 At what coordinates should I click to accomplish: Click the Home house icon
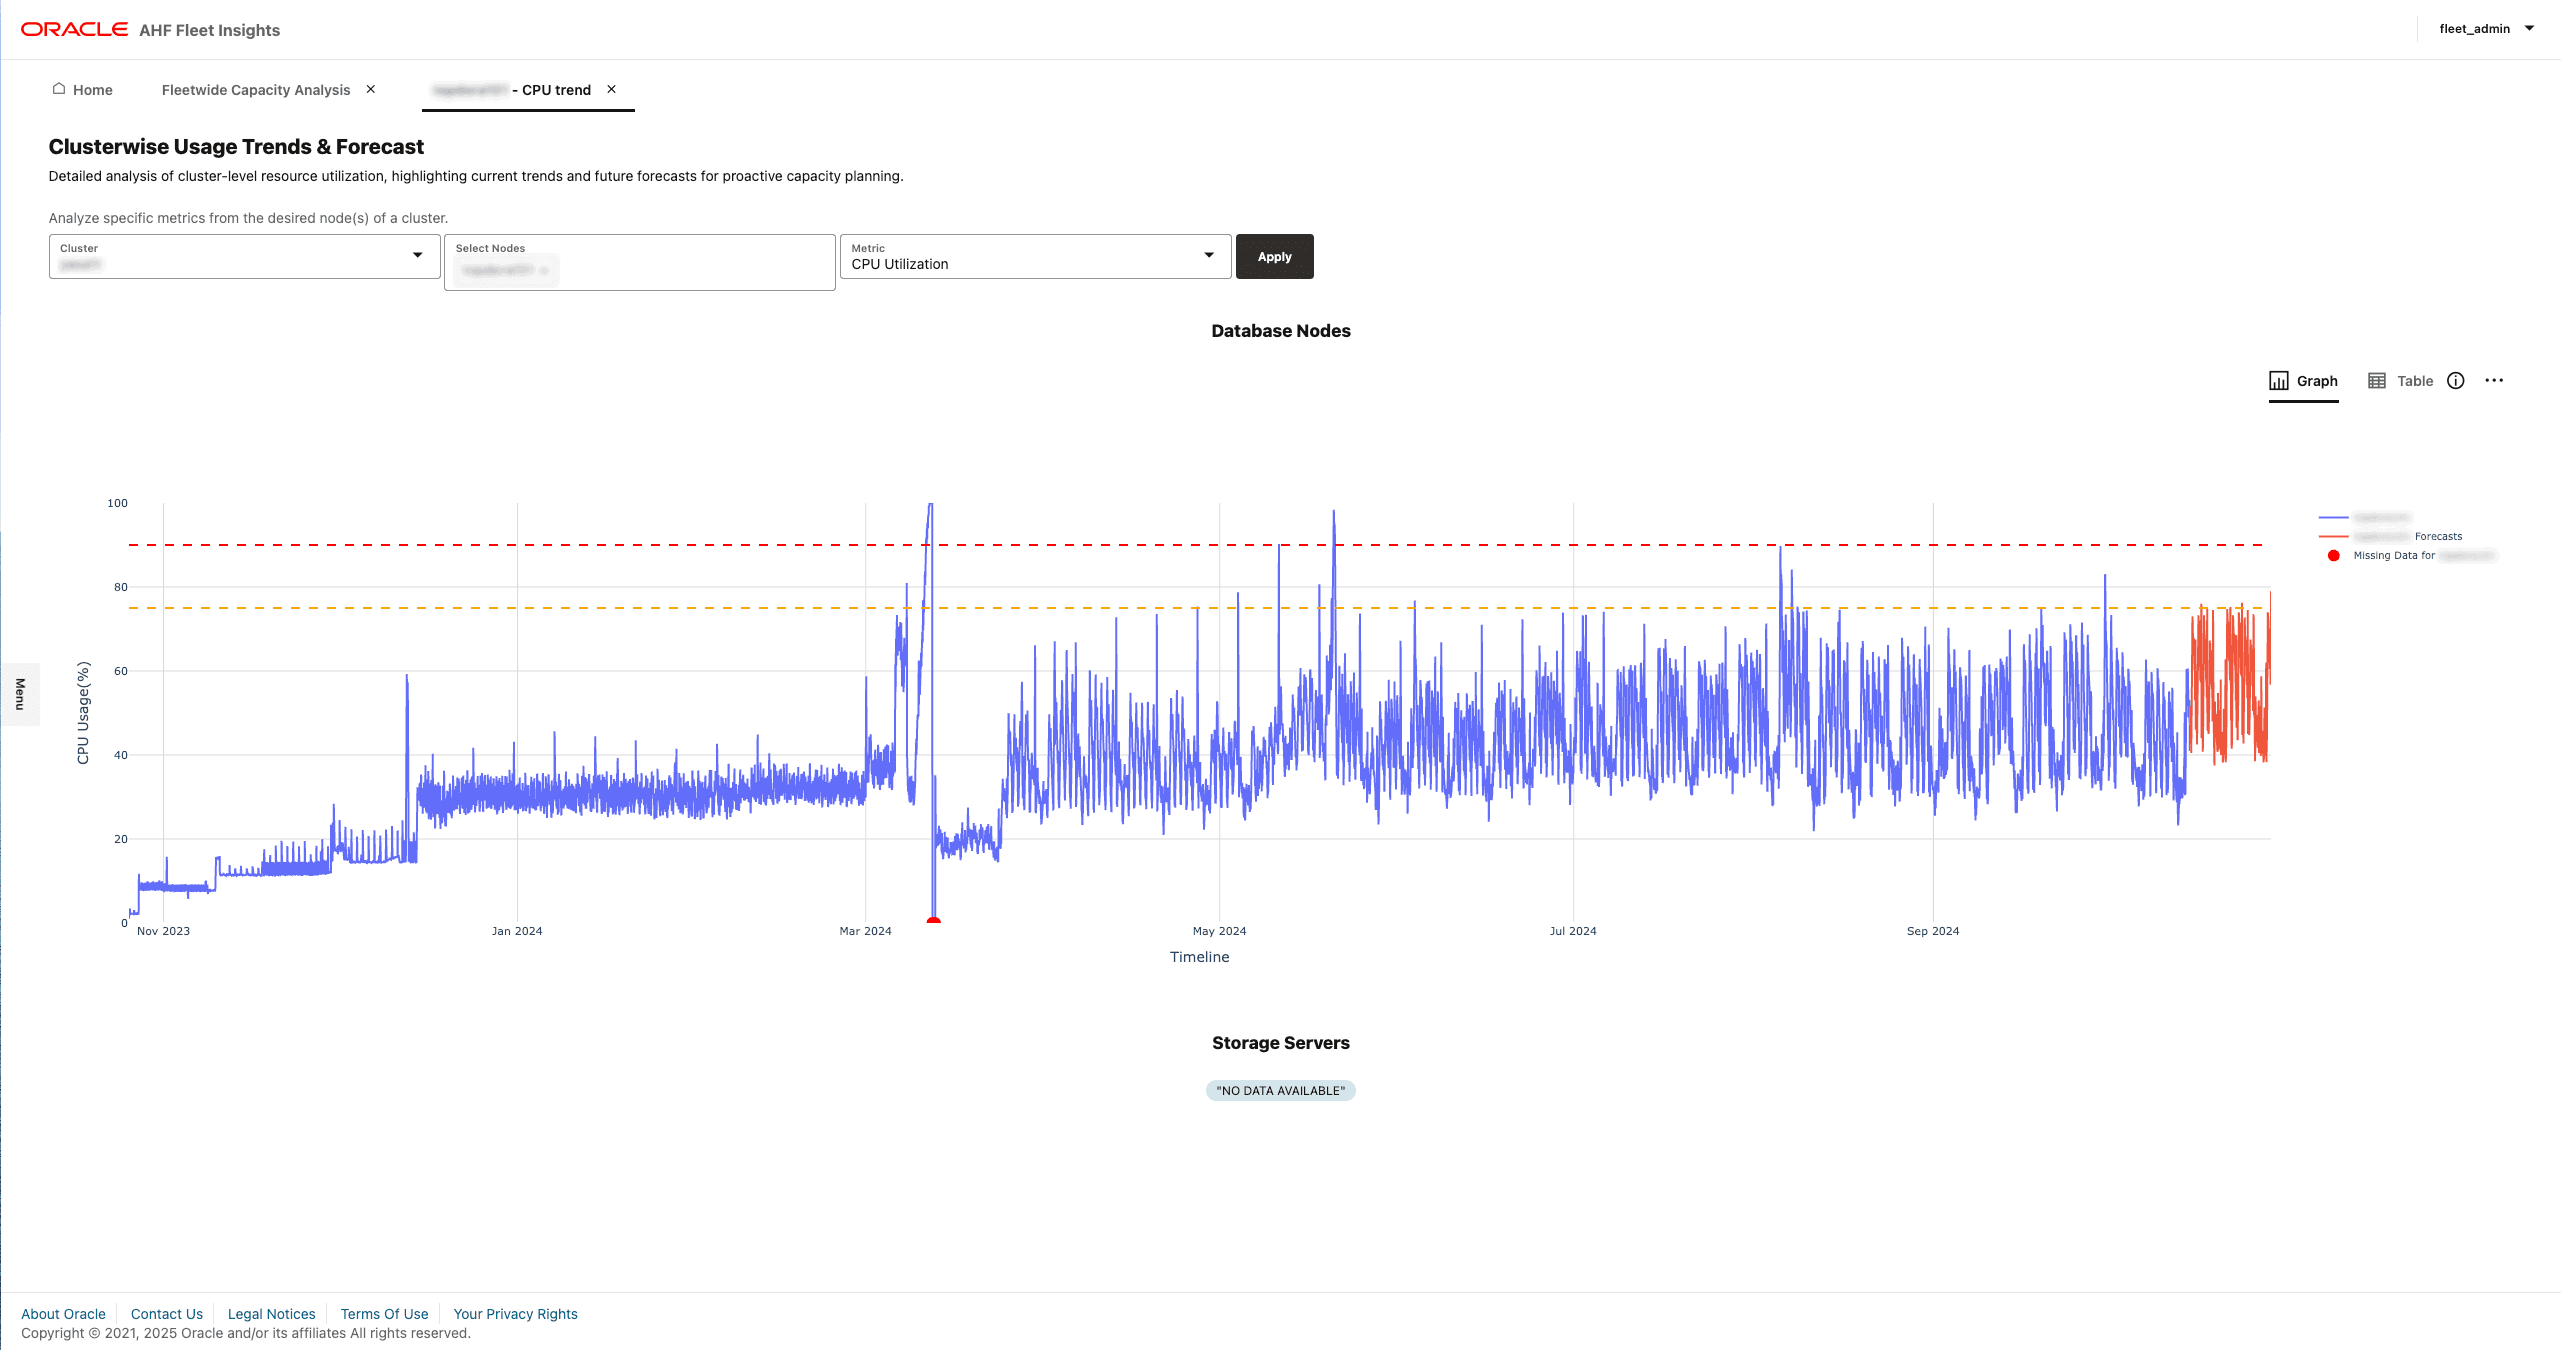click(x=59, y=89)
